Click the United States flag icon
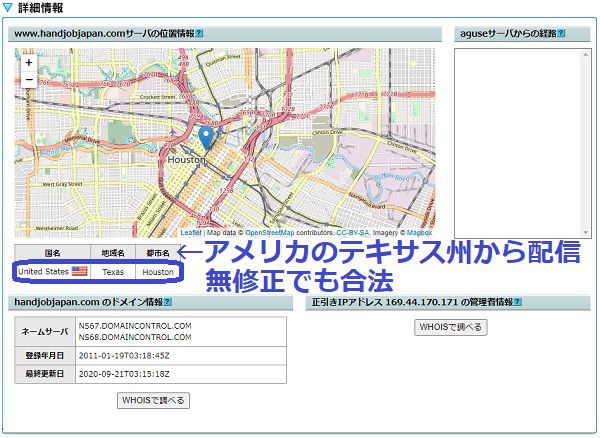Viewport: 600px width, 438px height. click(80, 272)
